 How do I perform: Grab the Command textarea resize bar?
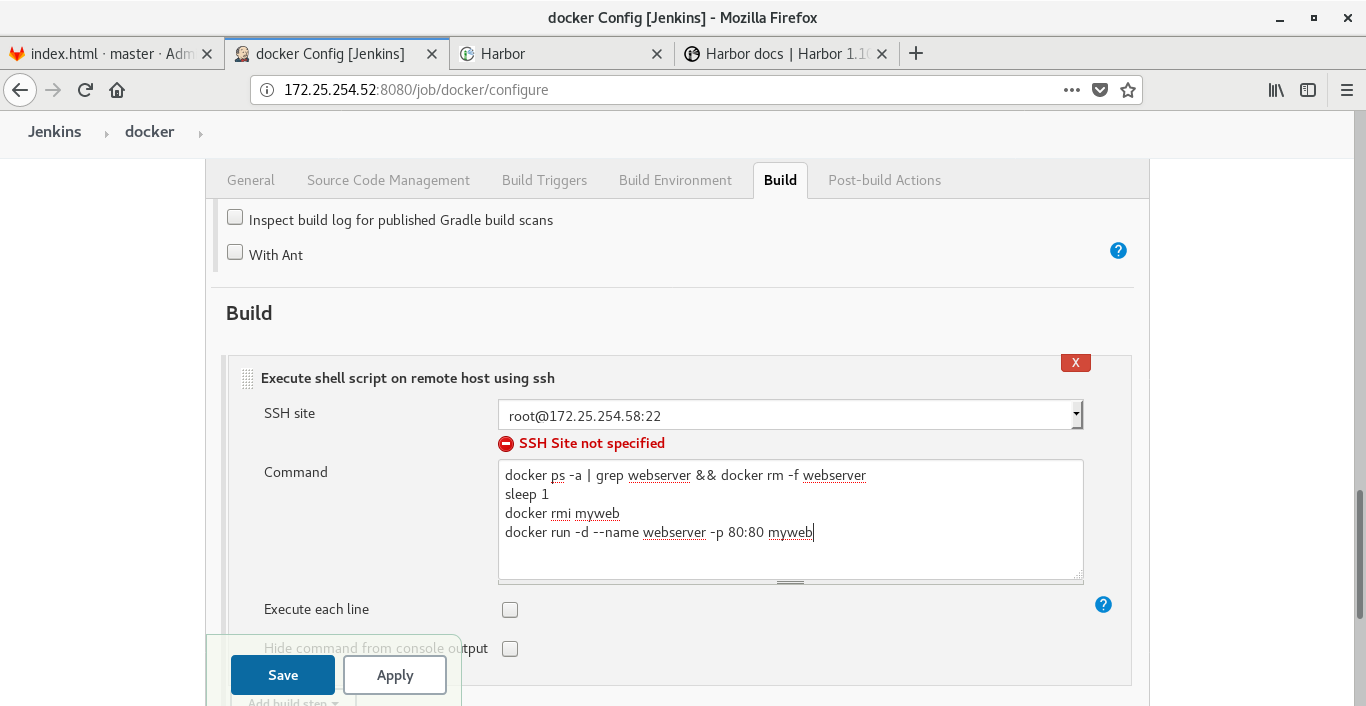[x=790, y=582]
